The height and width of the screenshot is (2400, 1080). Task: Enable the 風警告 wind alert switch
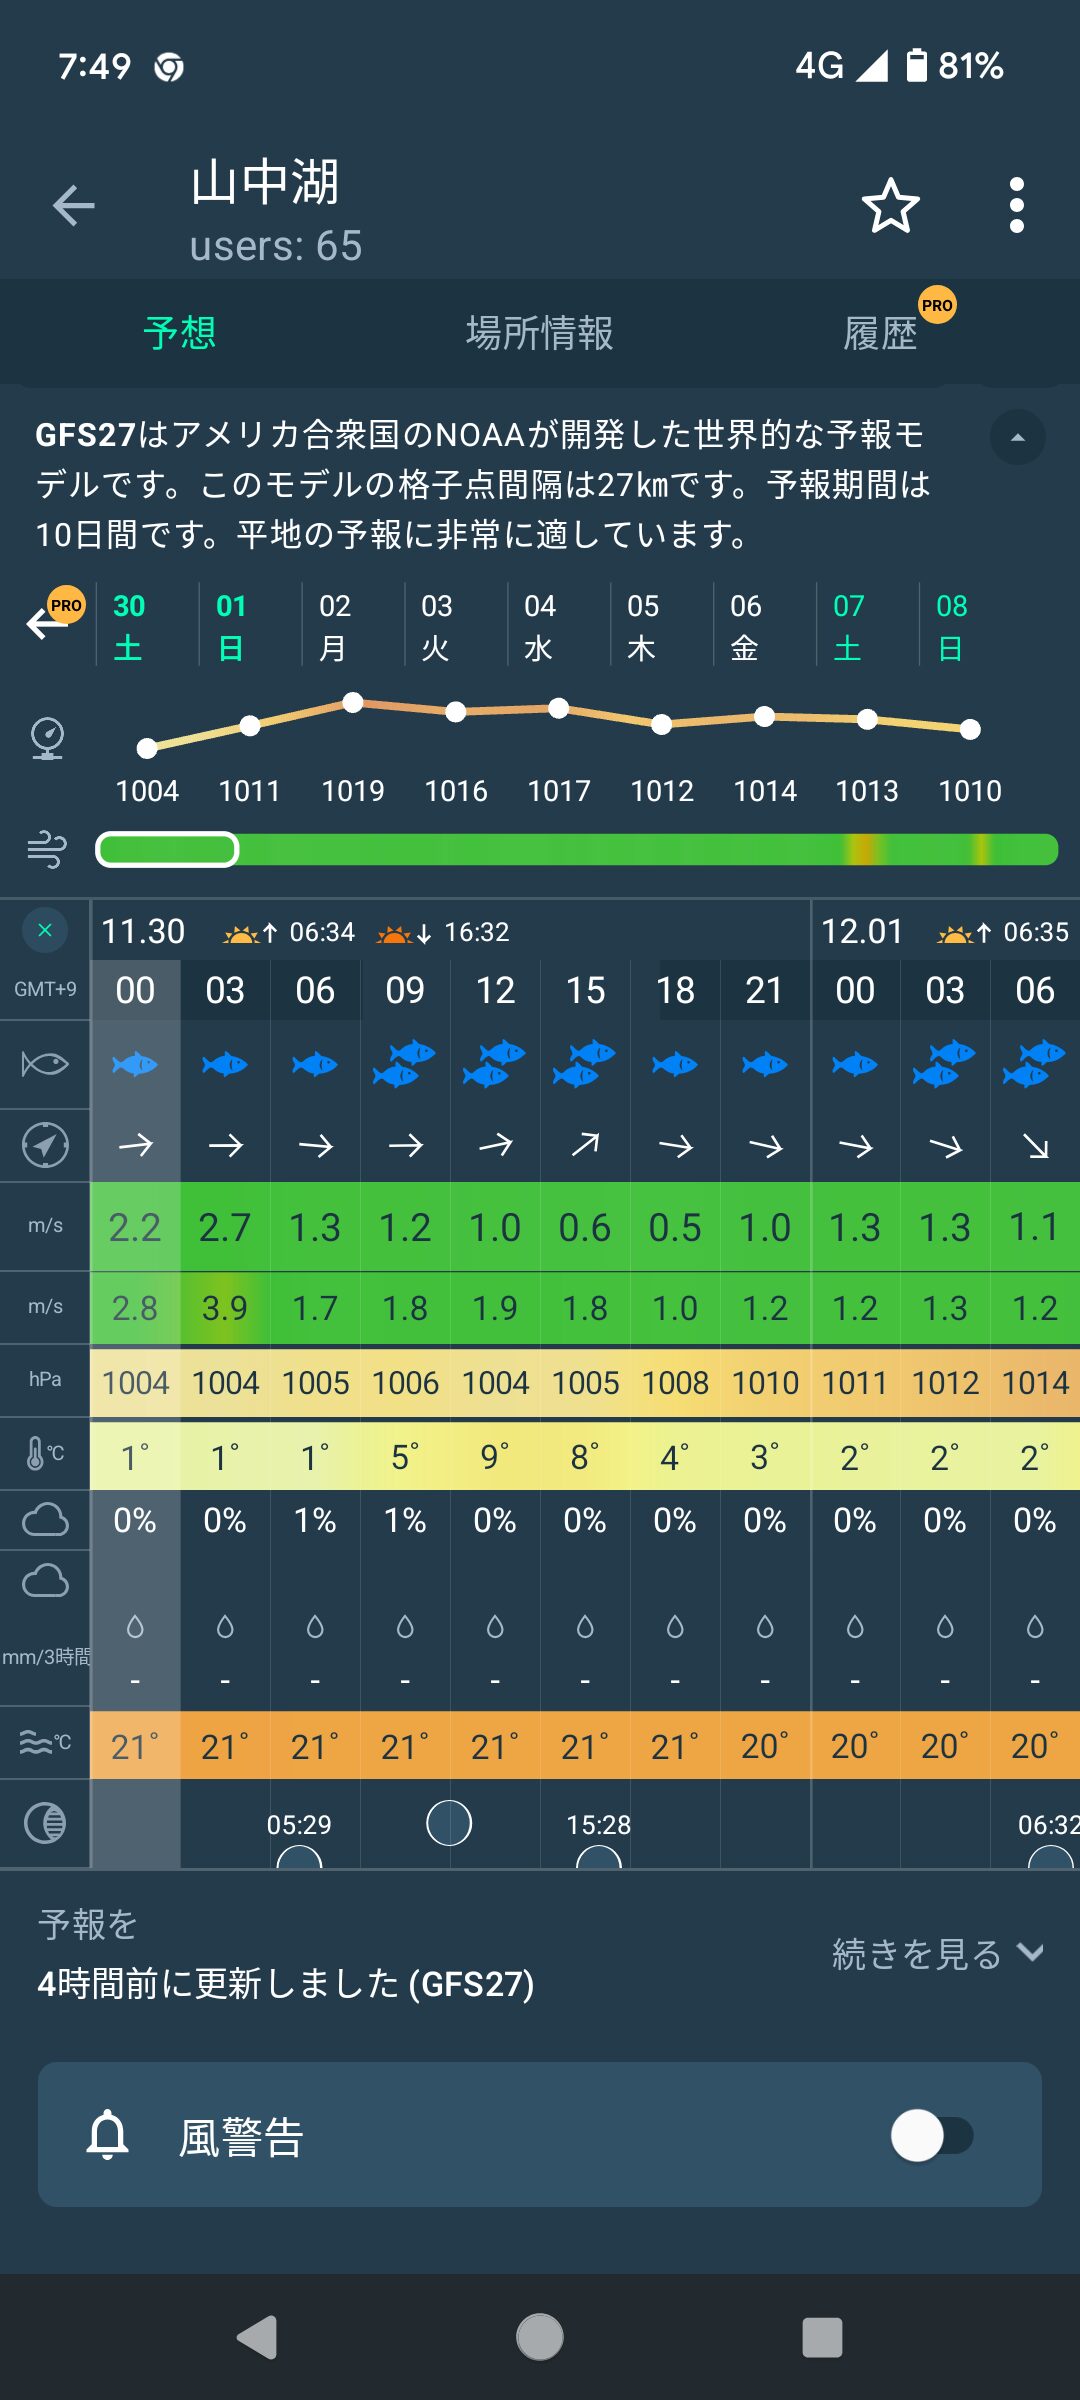931,2135
